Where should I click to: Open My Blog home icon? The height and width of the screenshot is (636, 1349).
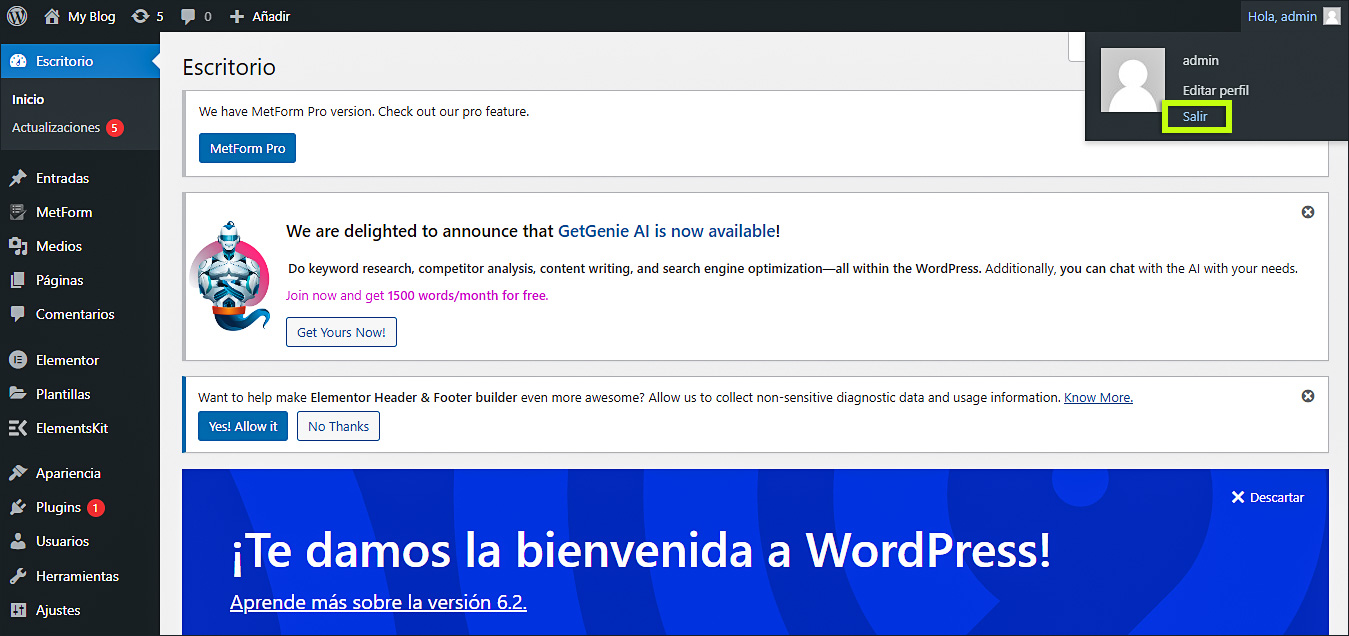point(52,16)
